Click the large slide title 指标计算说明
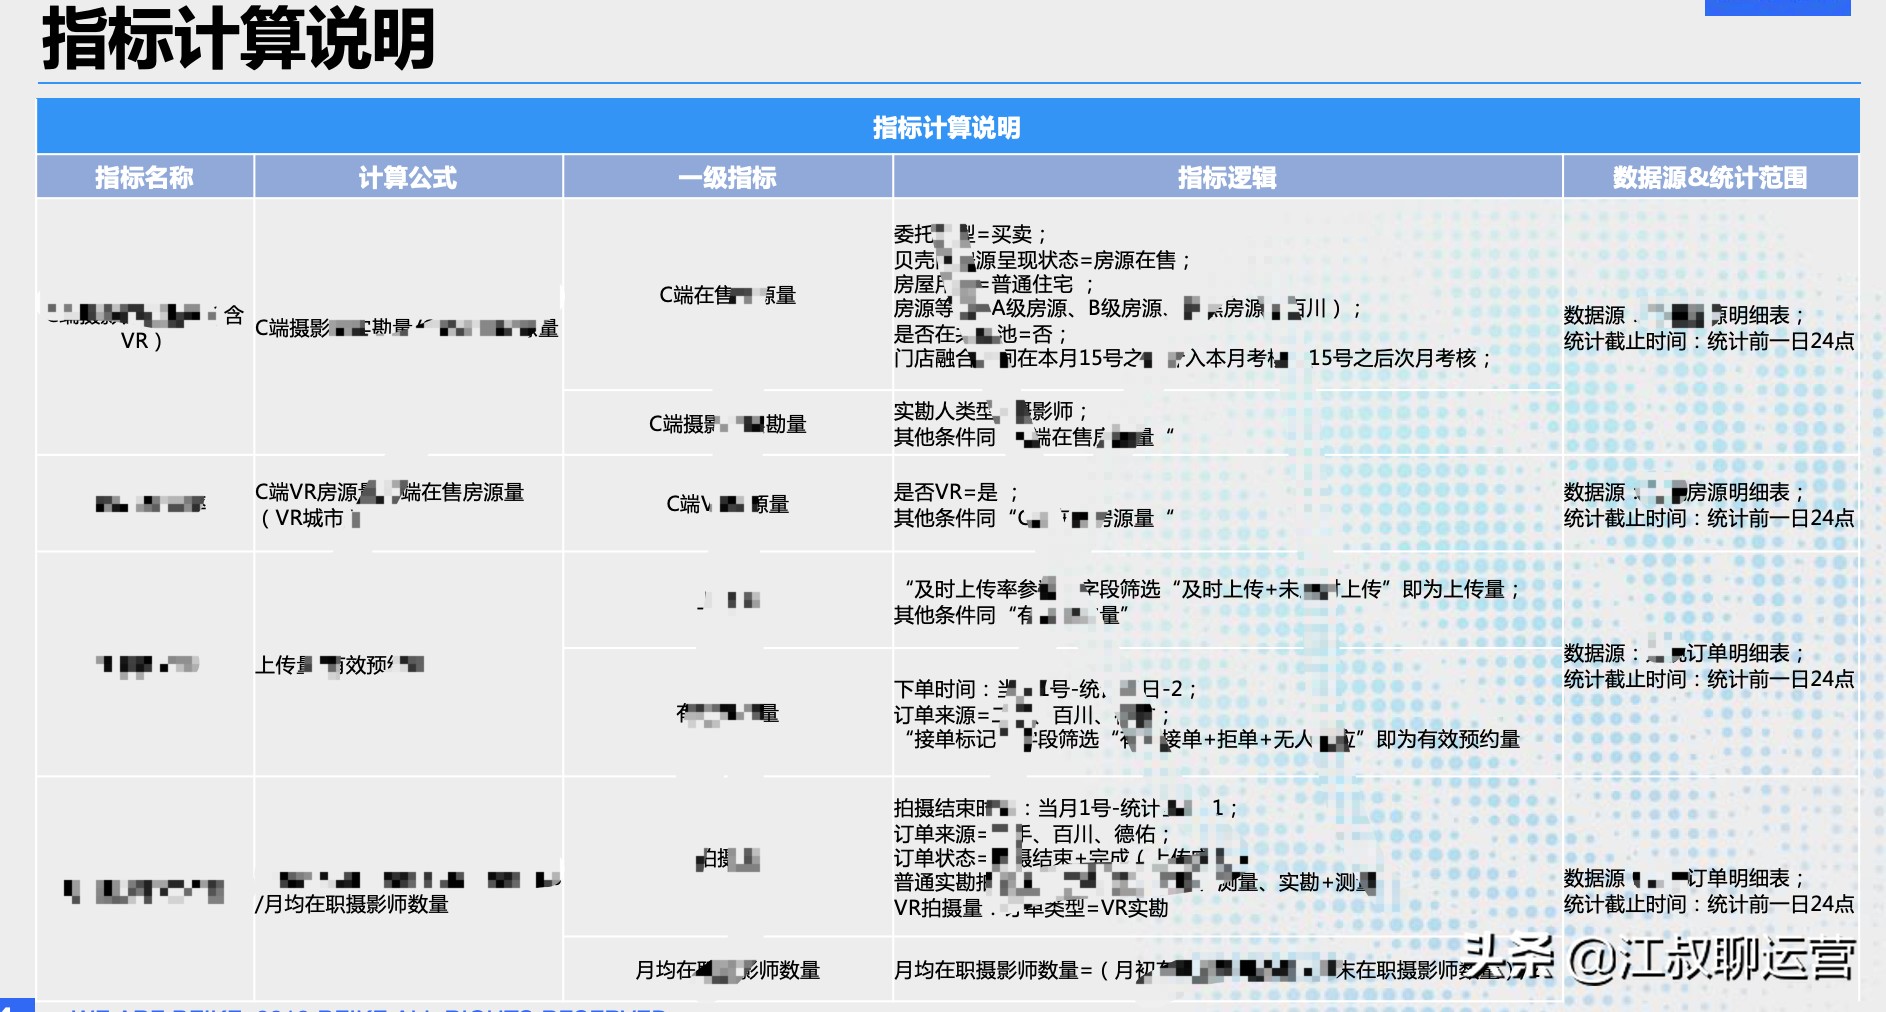Viewport: 1886px width, 1012px height. click(238, 38)
